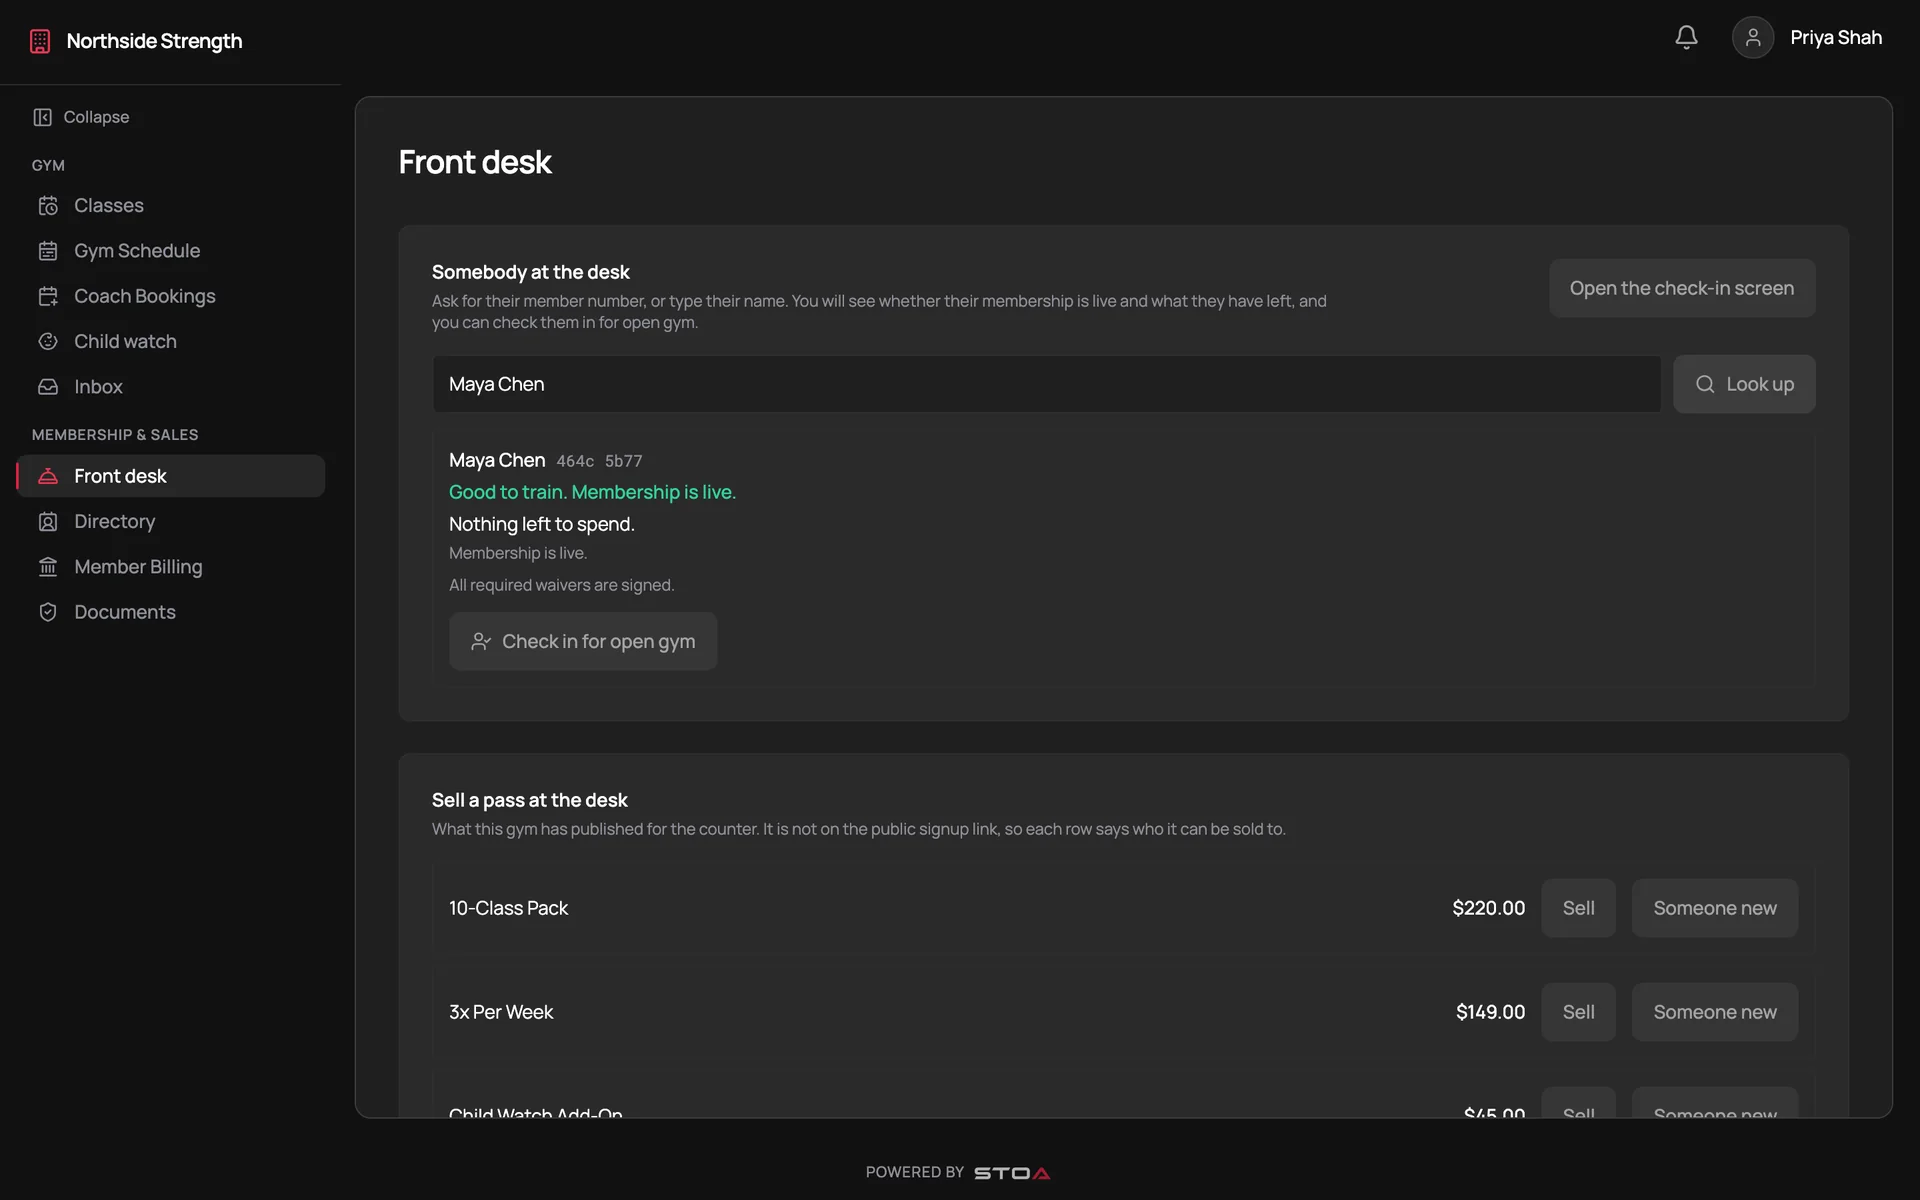
Task: Open Member Billing bank icon
Action: pyautogui.click(x=48, y=567)
